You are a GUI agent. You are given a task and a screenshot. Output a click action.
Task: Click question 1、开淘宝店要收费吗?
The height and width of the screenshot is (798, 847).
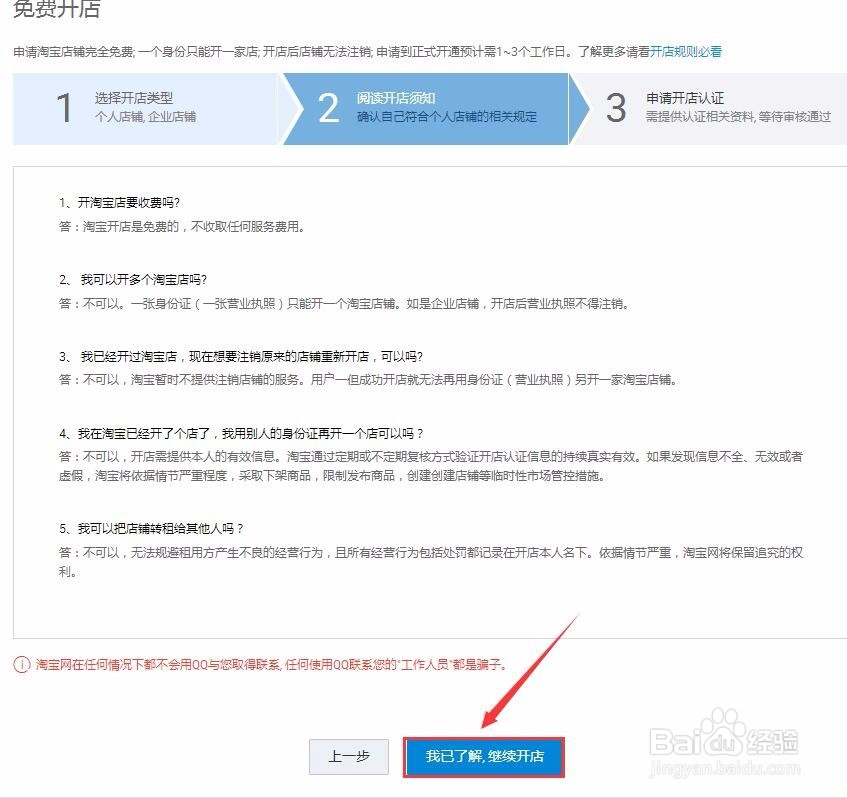click(119, 203)
